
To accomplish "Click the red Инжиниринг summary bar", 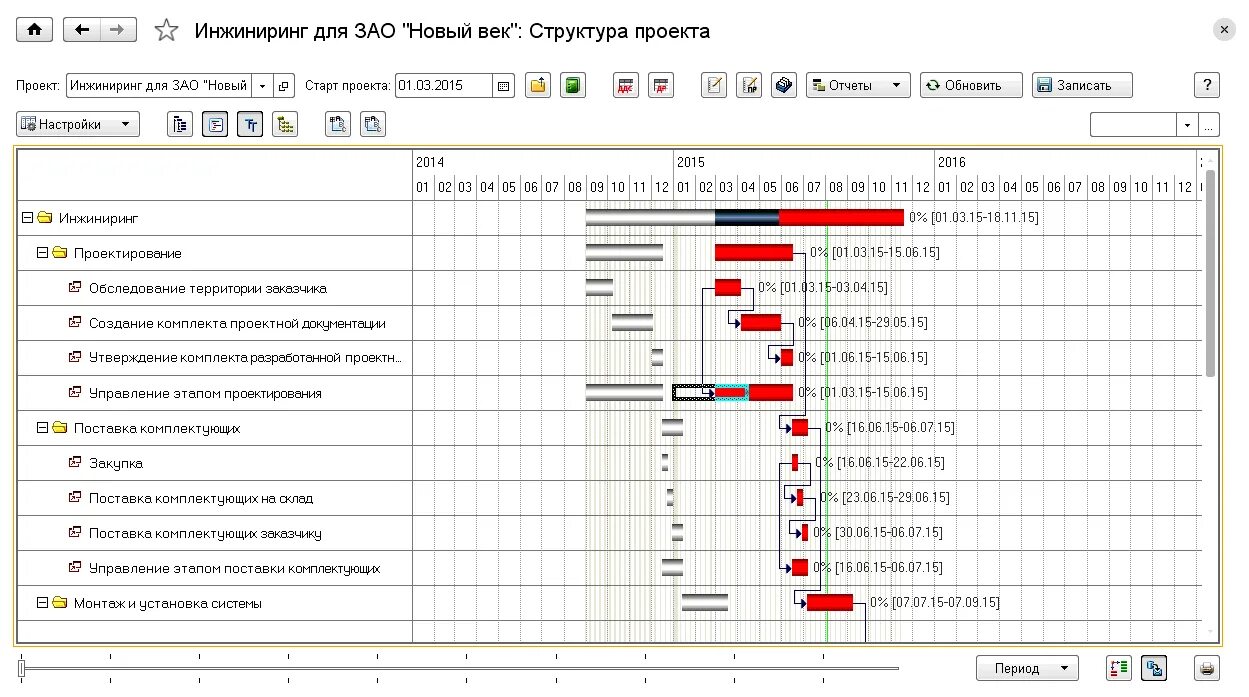I will coord(841,218).
